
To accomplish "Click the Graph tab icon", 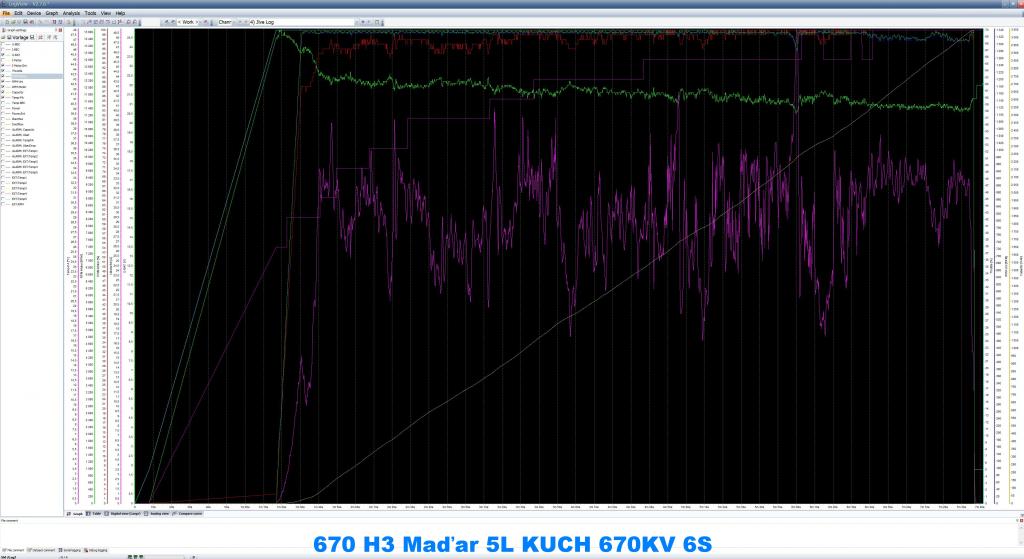I will (68, 513).
